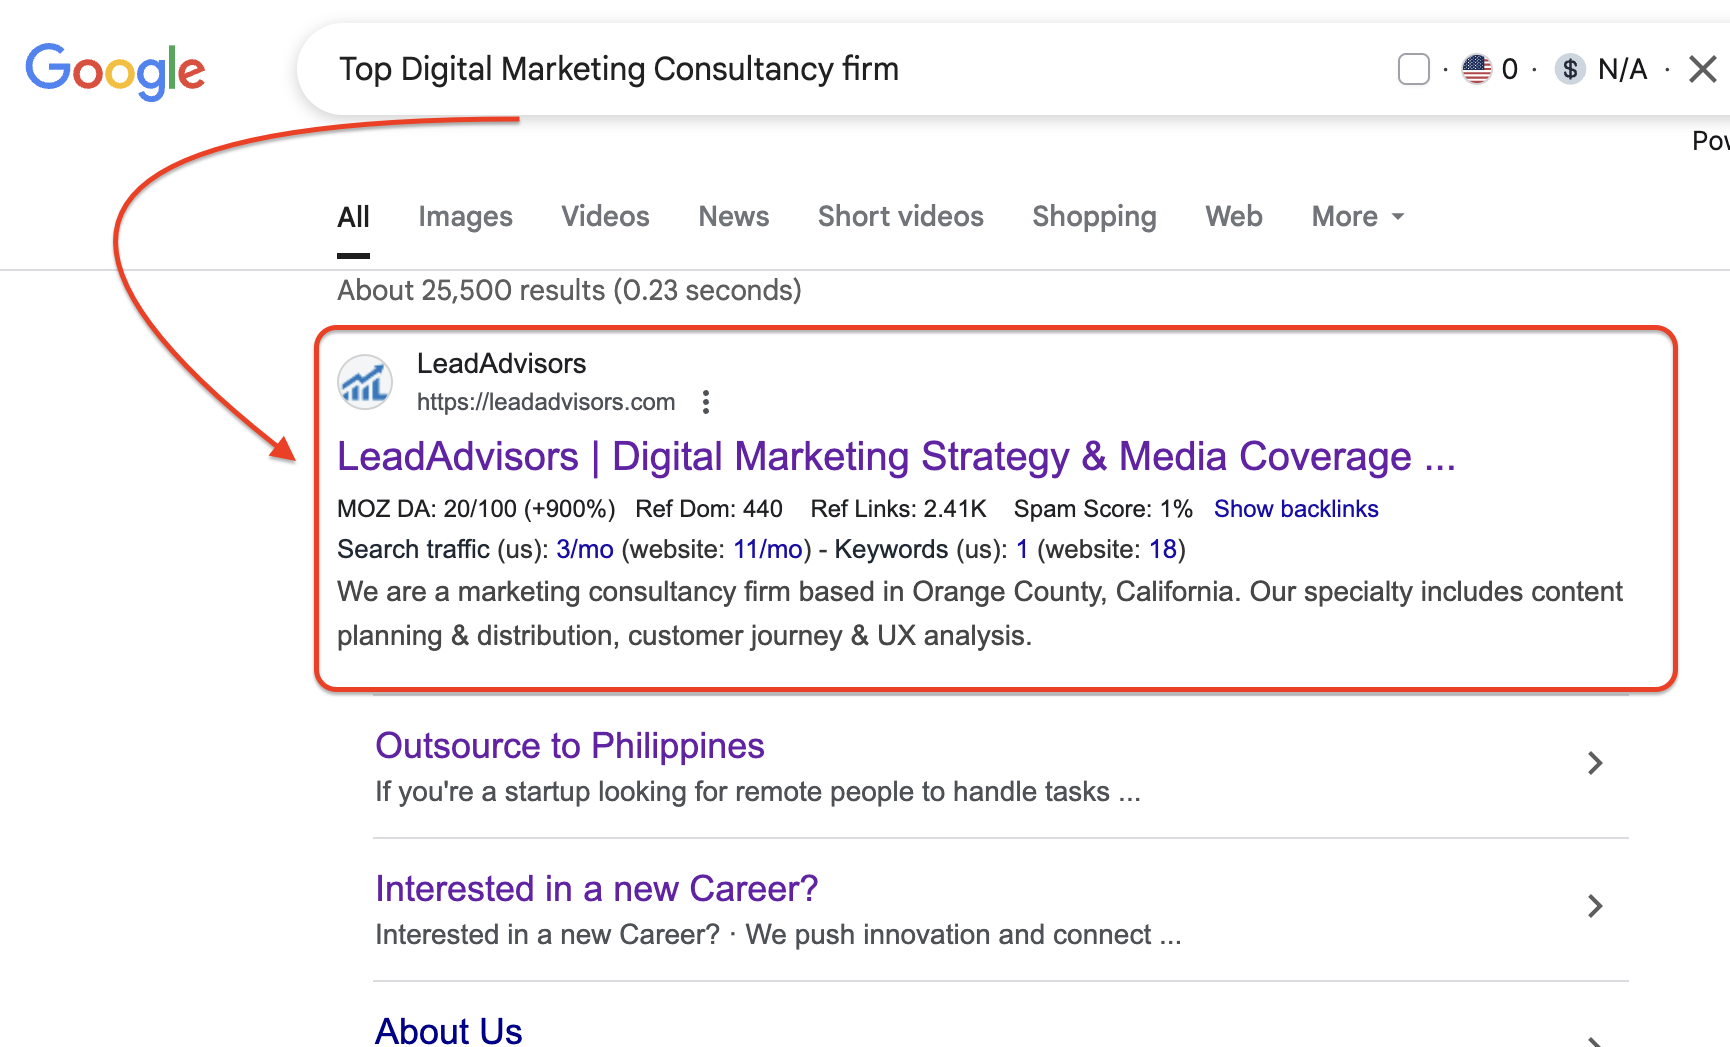The image size is (1730, 1047).
Task: Open the LeadAdvisors favicon logo
Action: tap(365, 382)
